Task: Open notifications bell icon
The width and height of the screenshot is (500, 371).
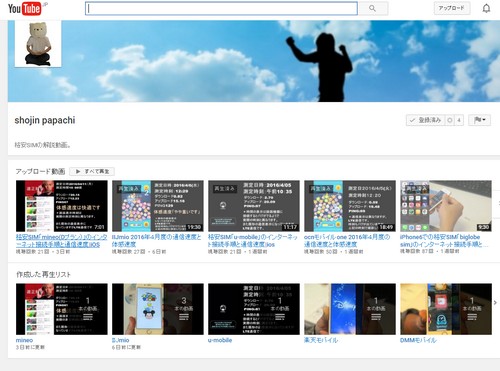Action: (x=486, y=8)
